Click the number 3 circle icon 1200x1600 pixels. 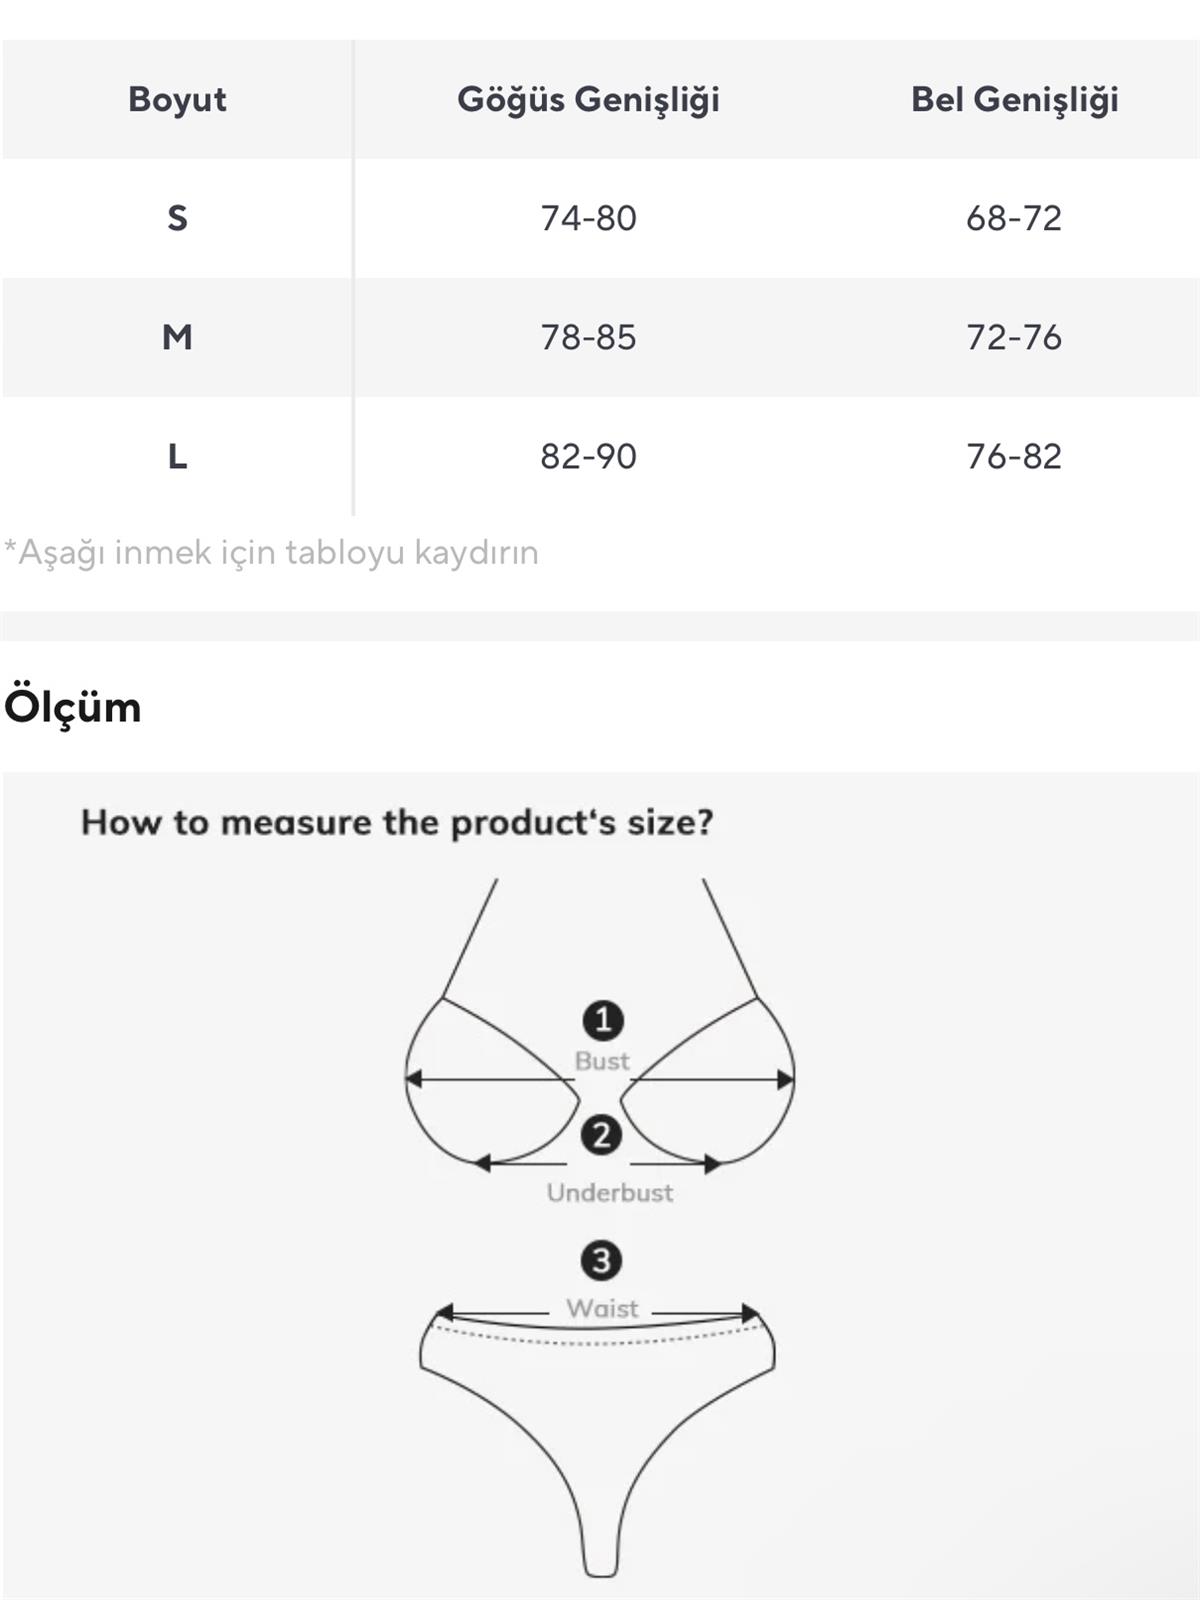601,1260
